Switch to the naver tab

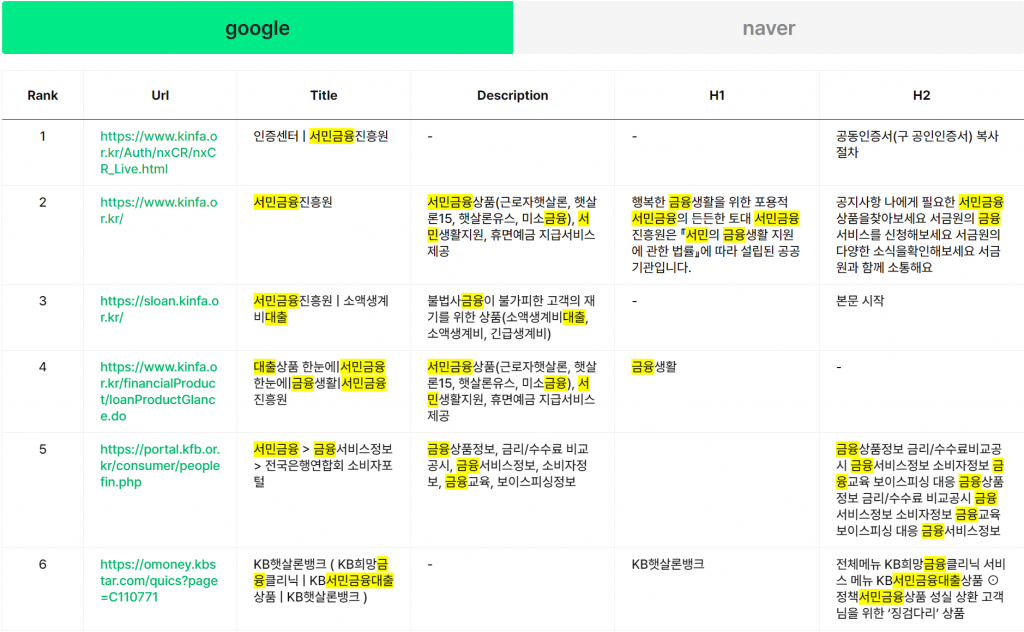click(x=768, y=28)
